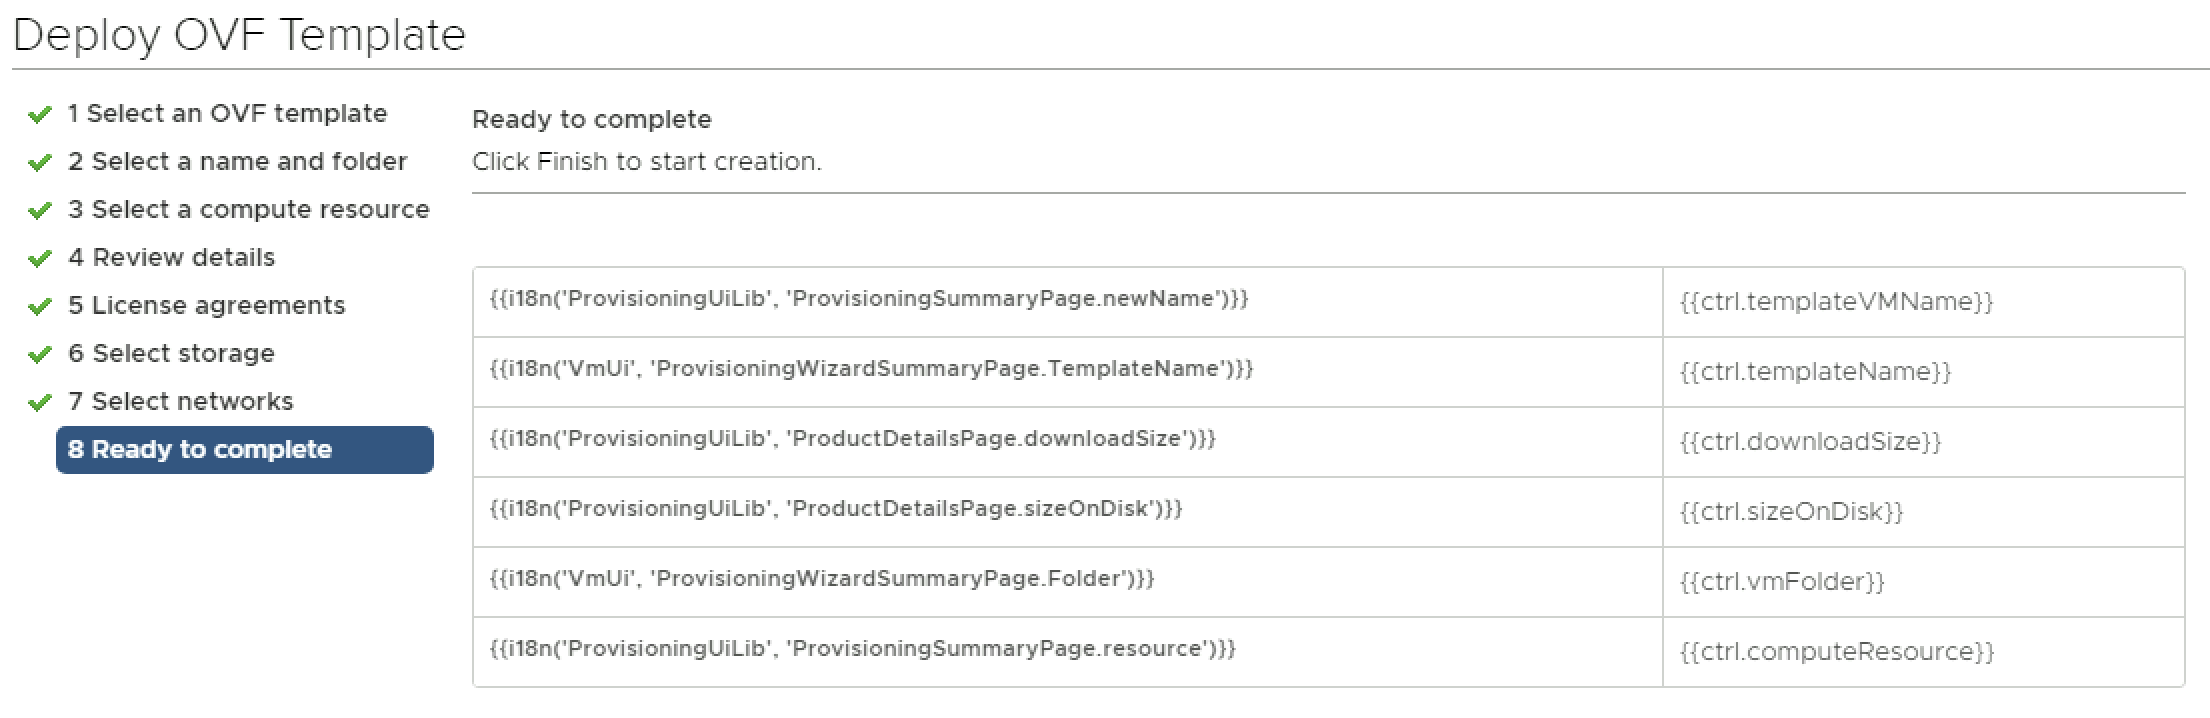Image resolution: width=2210 pixels, height=718 pixels.
Task: Navigate to step 6 Select storage
Action: click(x=171, y=354)
